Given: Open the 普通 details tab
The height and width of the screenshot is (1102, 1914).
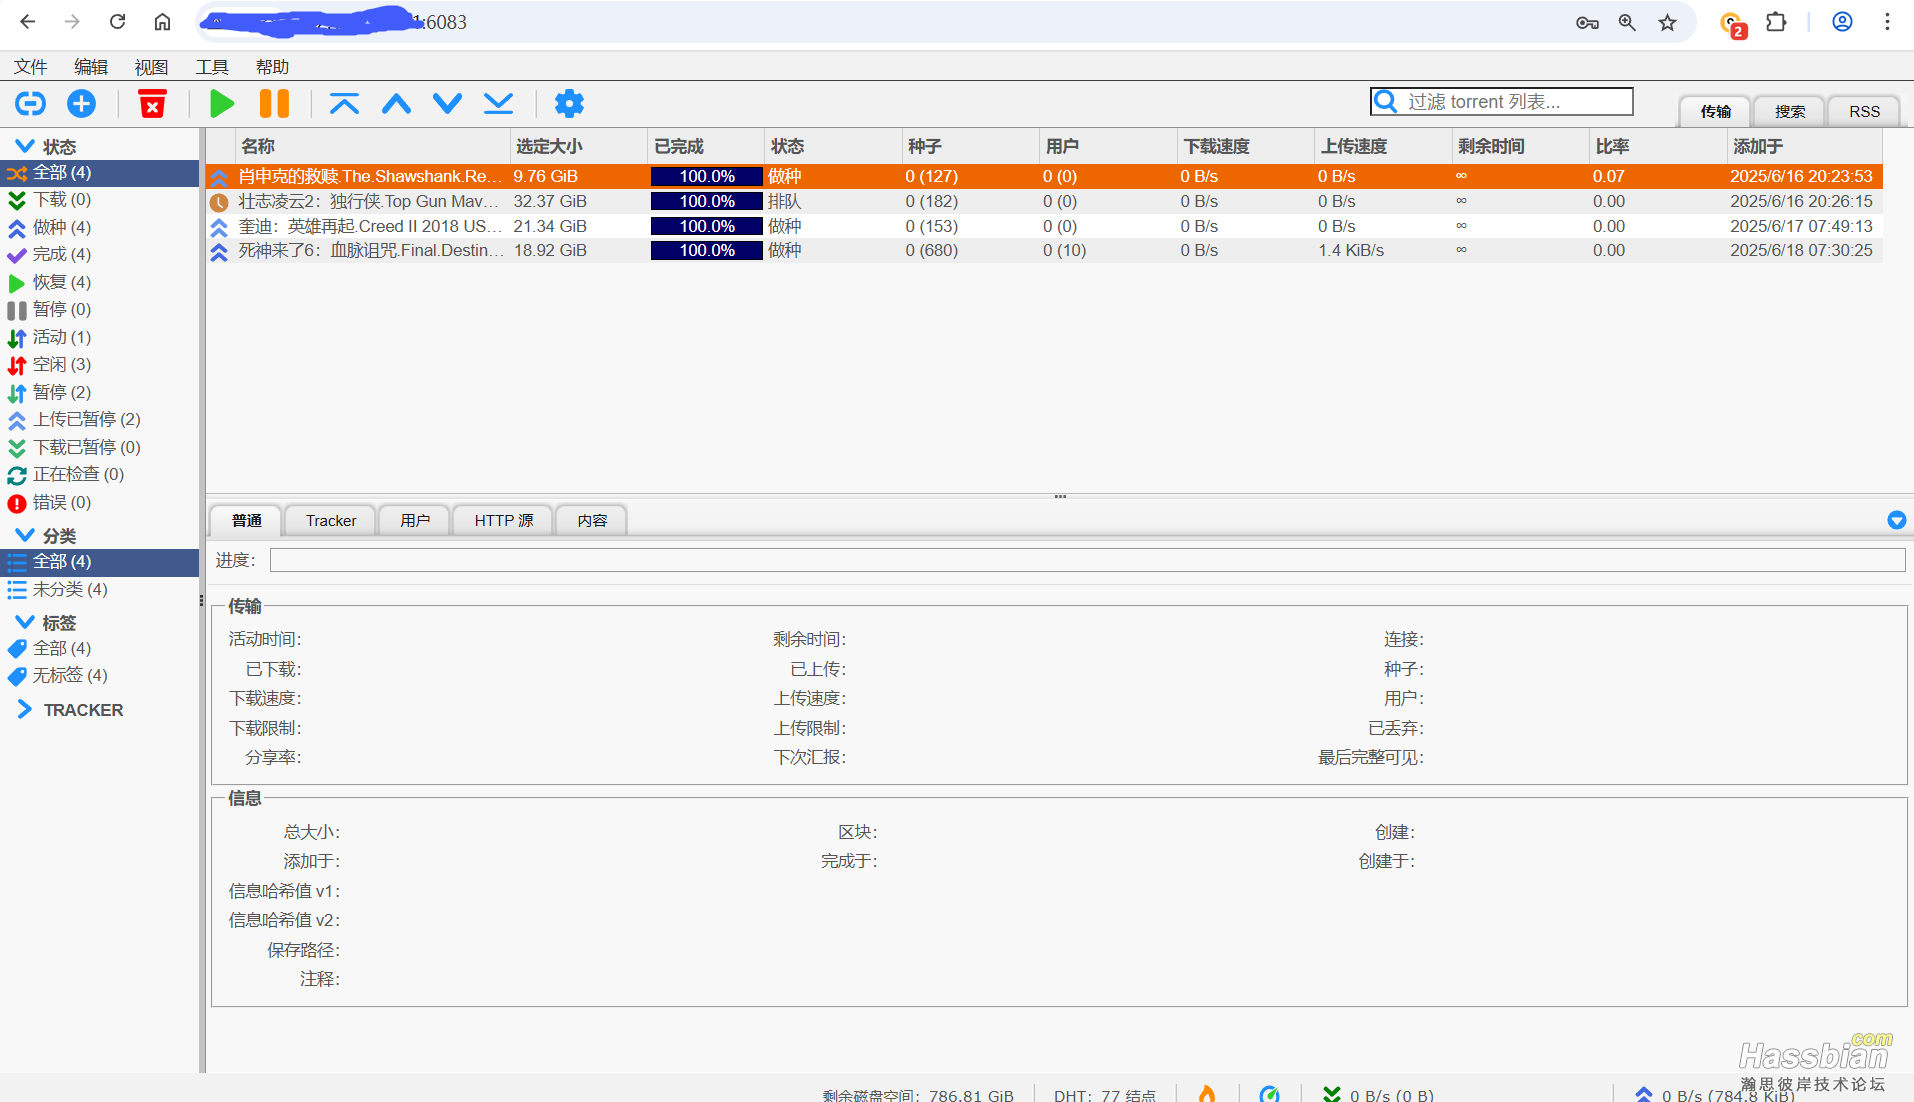Looking at the screenshot, I should 246,520.
